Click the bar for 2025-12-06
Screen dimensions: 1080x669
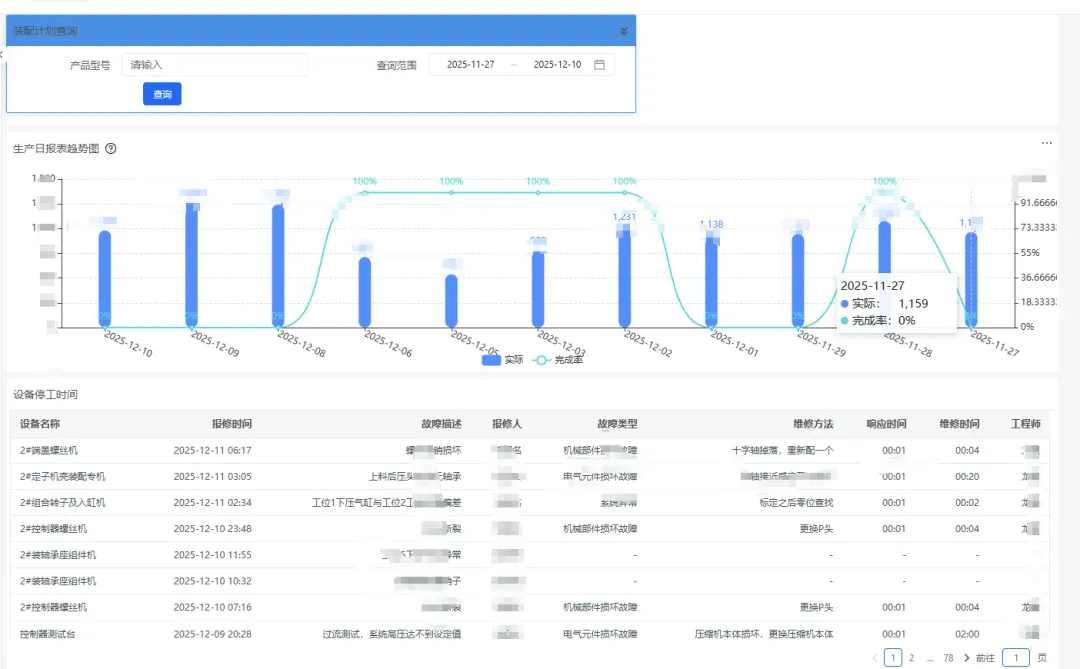(365, 291)
